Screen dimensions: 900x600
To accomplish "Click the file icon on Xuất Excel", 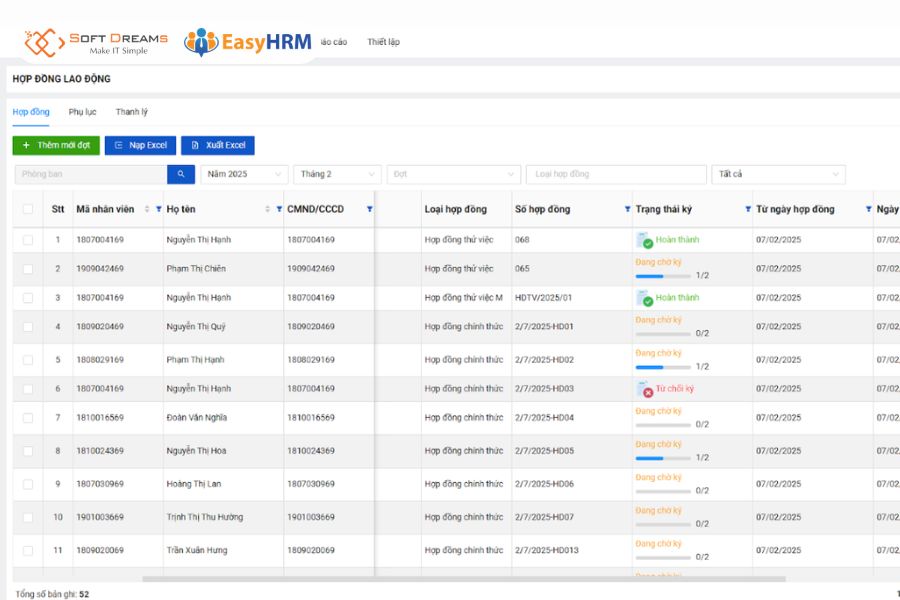I will pos(195,145).
